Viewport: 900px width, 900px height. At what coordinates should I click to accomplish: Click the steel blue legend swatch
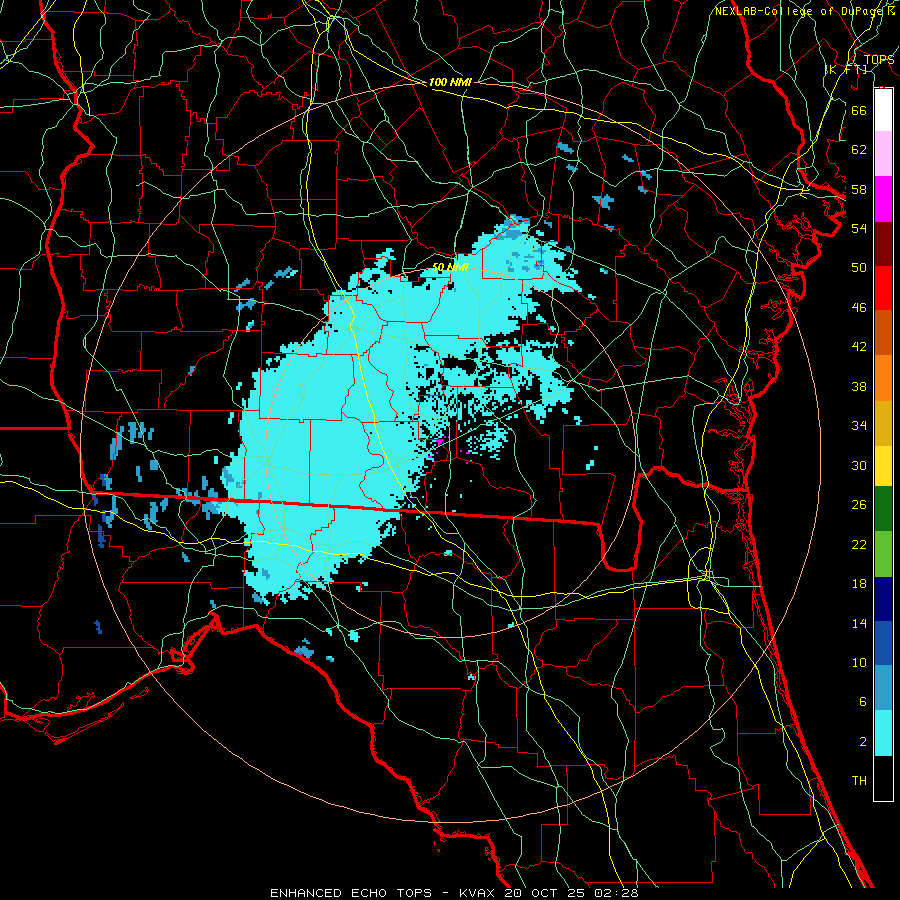pyautogui.click(x=883, y=687)
